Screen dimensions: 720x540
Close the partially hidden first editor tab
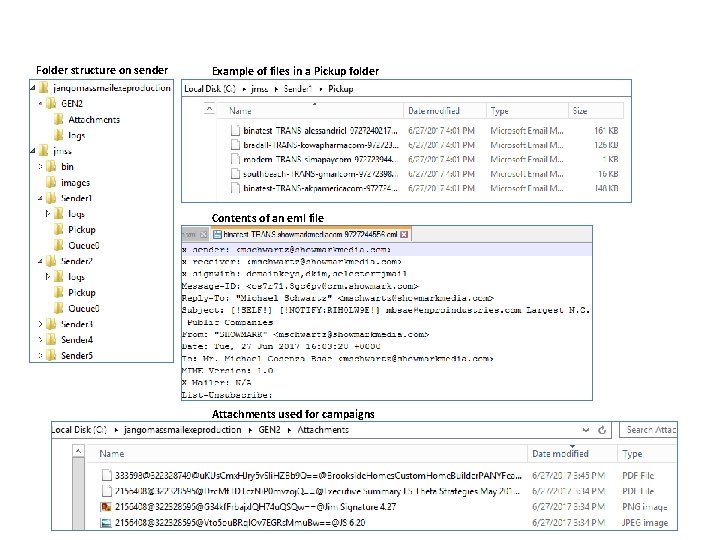(203, 235)
